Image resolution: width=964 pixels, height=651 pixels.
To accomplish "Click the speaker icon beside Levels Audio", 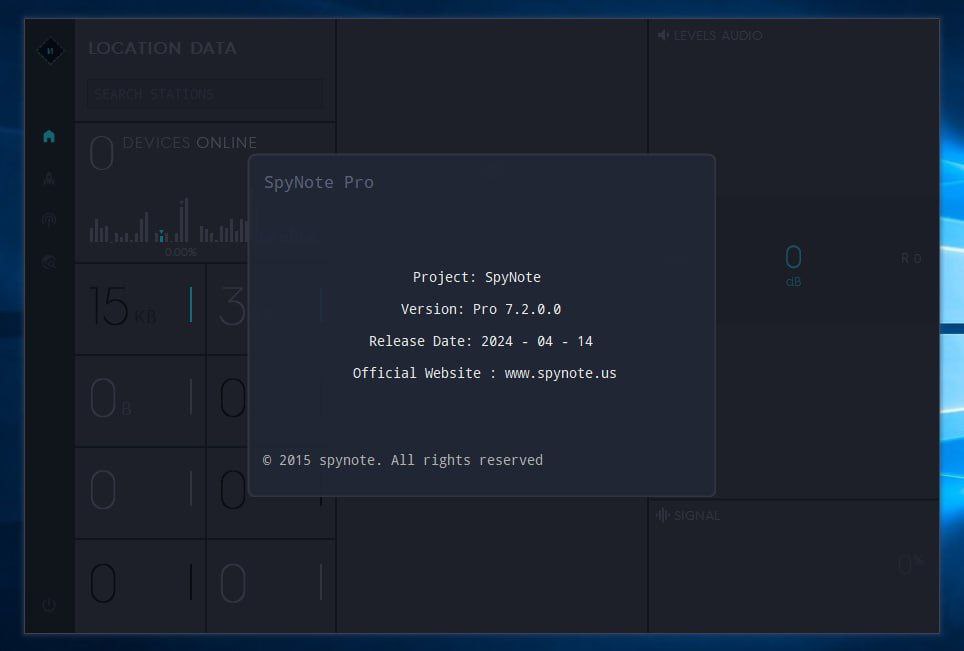I will [x=663, y=35].
